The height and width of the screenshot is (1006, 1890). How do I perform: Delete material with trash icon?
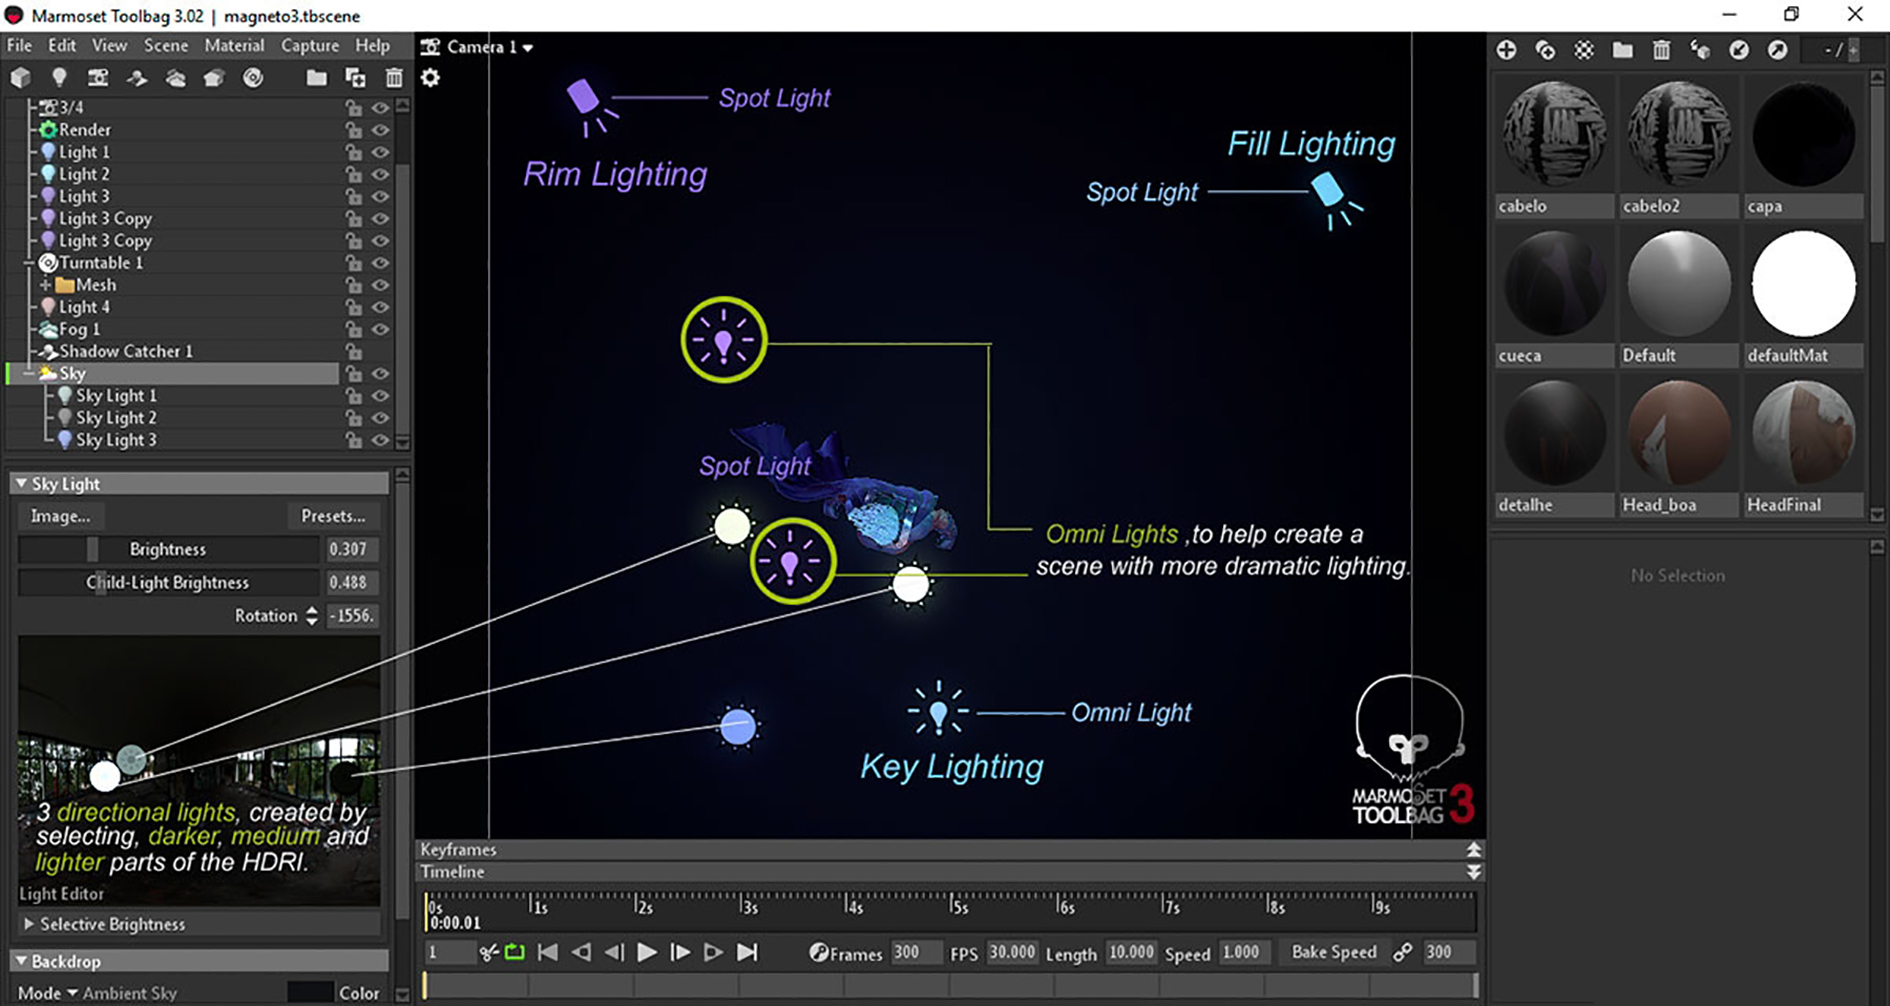tap(1661, 50)
